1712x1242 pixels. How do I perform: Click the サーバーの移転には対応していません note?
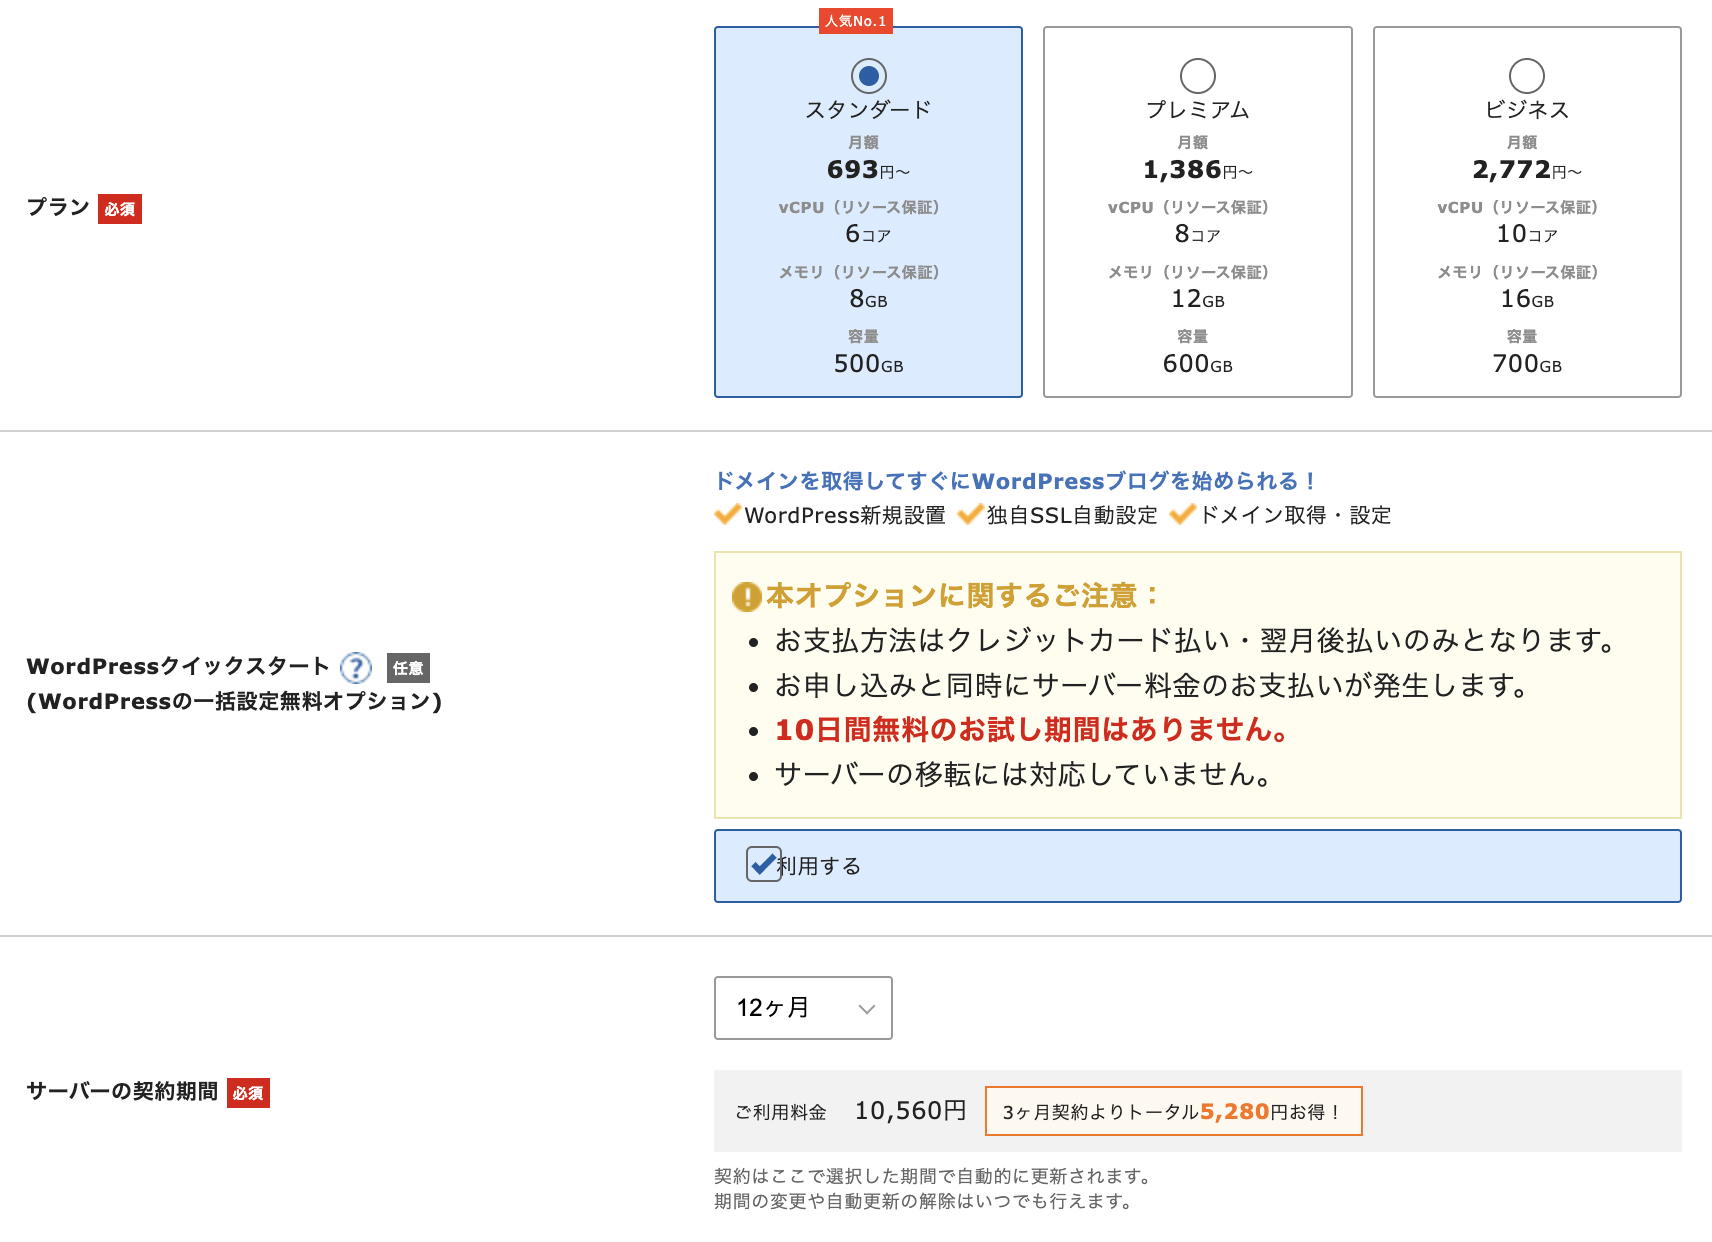pyautogui.click(x=1023, y=775)
